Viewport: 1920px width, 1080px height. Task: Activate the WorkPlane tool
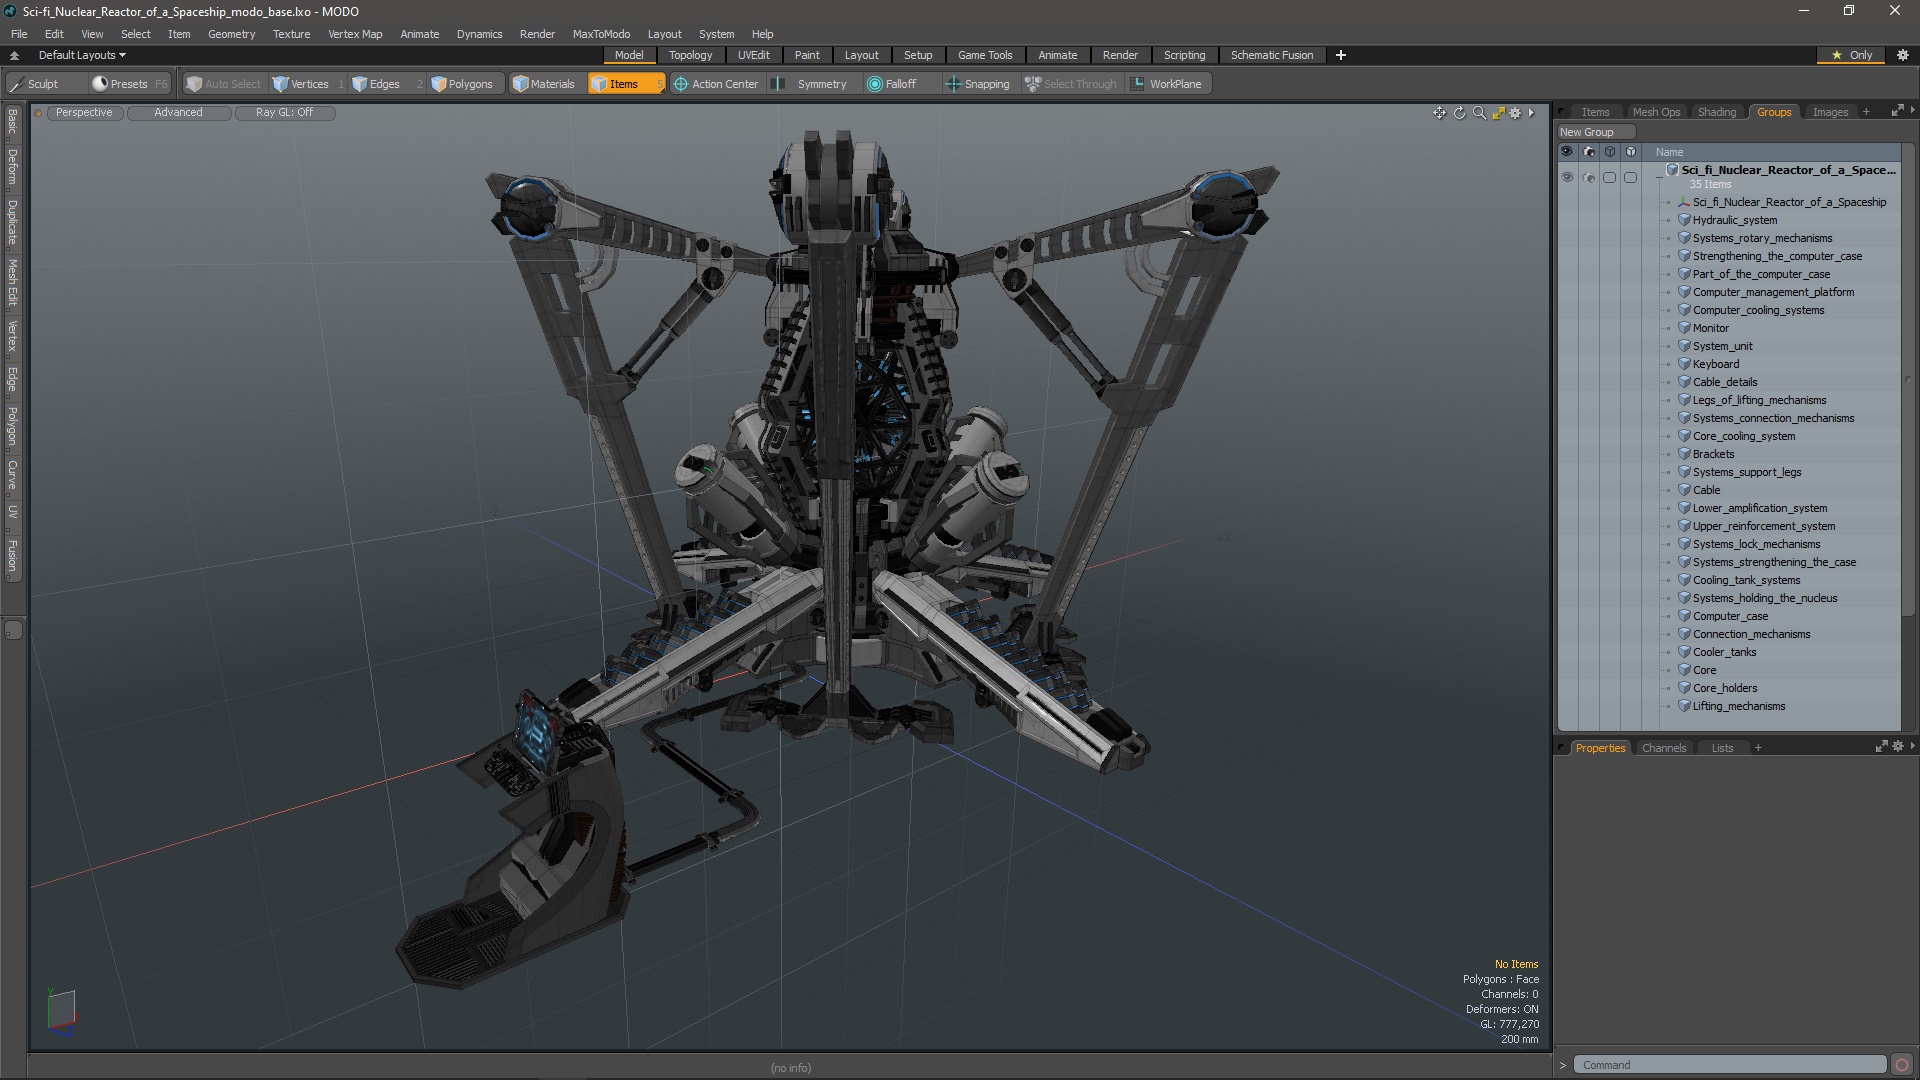(x=1166, y=84)
